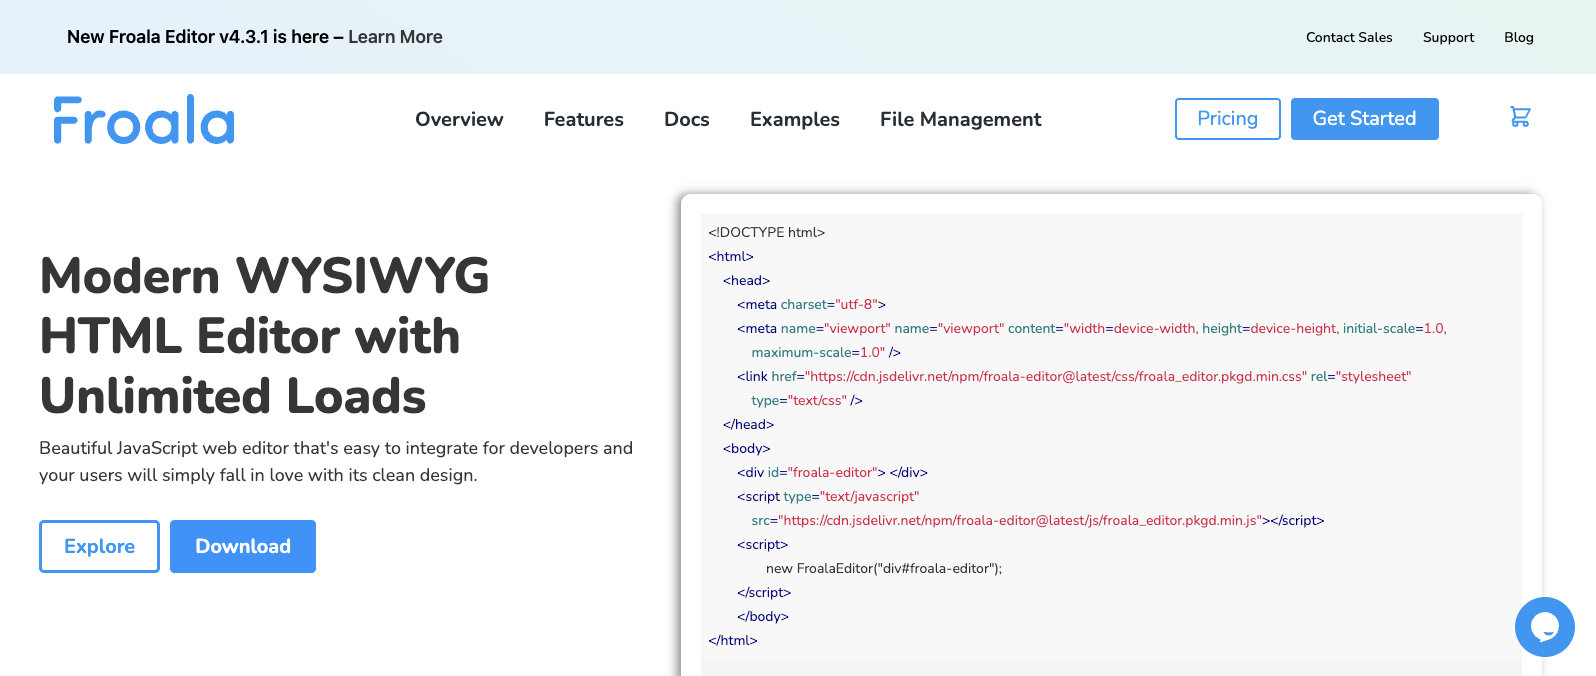Click the Pricing button
Screen dimensions: 1596x676
pyautogui.click(x=1228, y=119)
